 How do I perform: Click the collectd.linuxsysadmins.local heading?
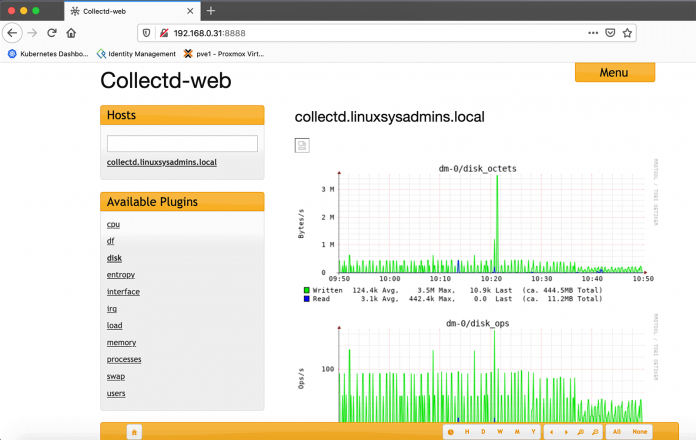coord(389,117)
